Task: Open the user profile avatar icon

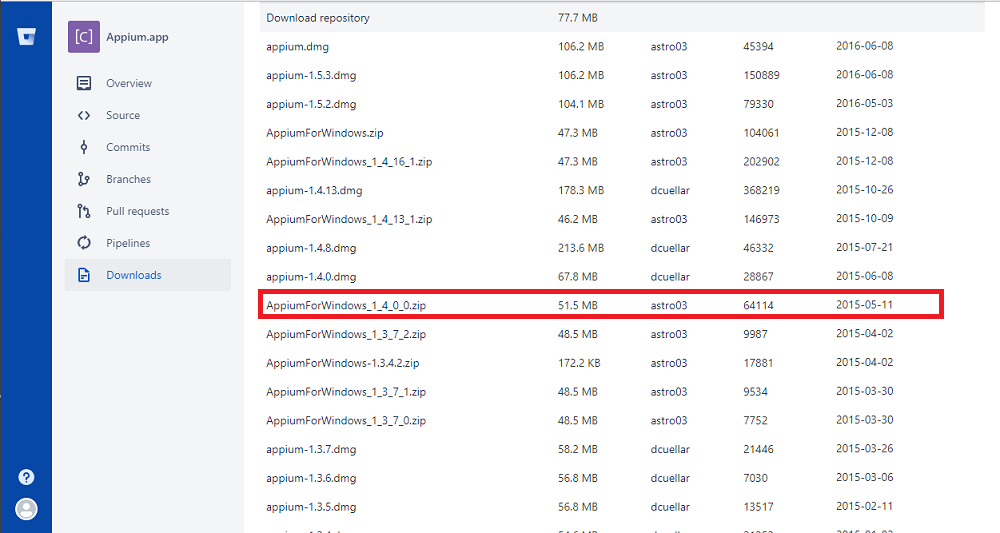Action: coord(26,509)
